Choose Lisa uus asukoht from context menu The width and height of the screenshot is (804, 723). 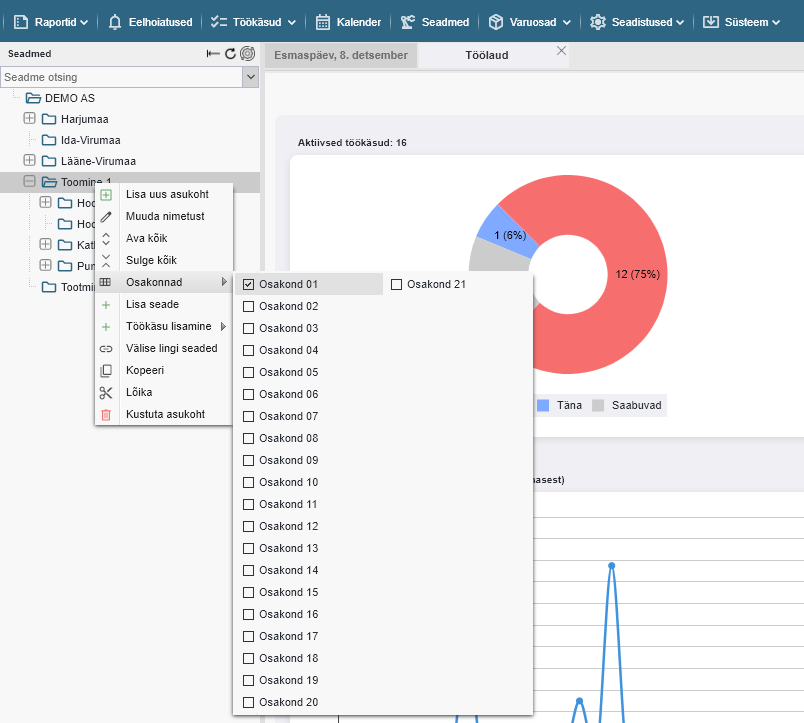point(167,194)
